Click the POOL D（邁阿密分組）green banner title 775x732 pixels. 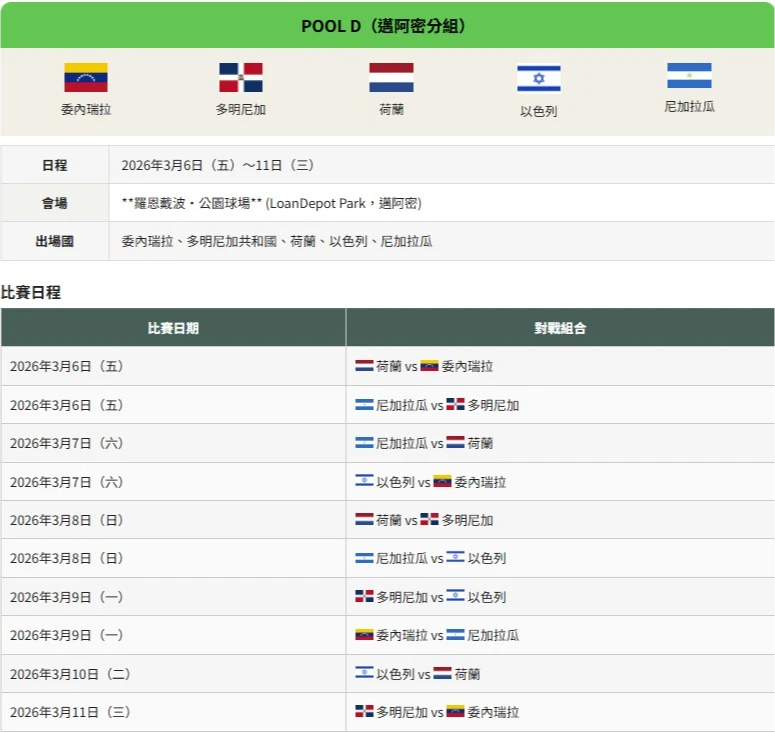(x=387, y=26)
